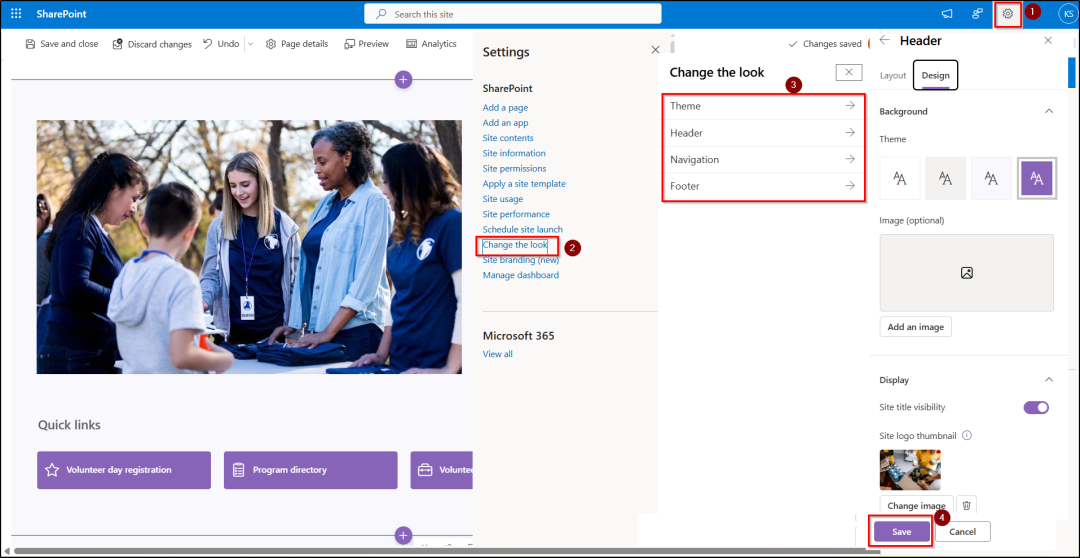This screenshot has width=1080, height=558.
Task: Select the purple header background swatch
Action: pyautogui.click(x=1037, y=178)
